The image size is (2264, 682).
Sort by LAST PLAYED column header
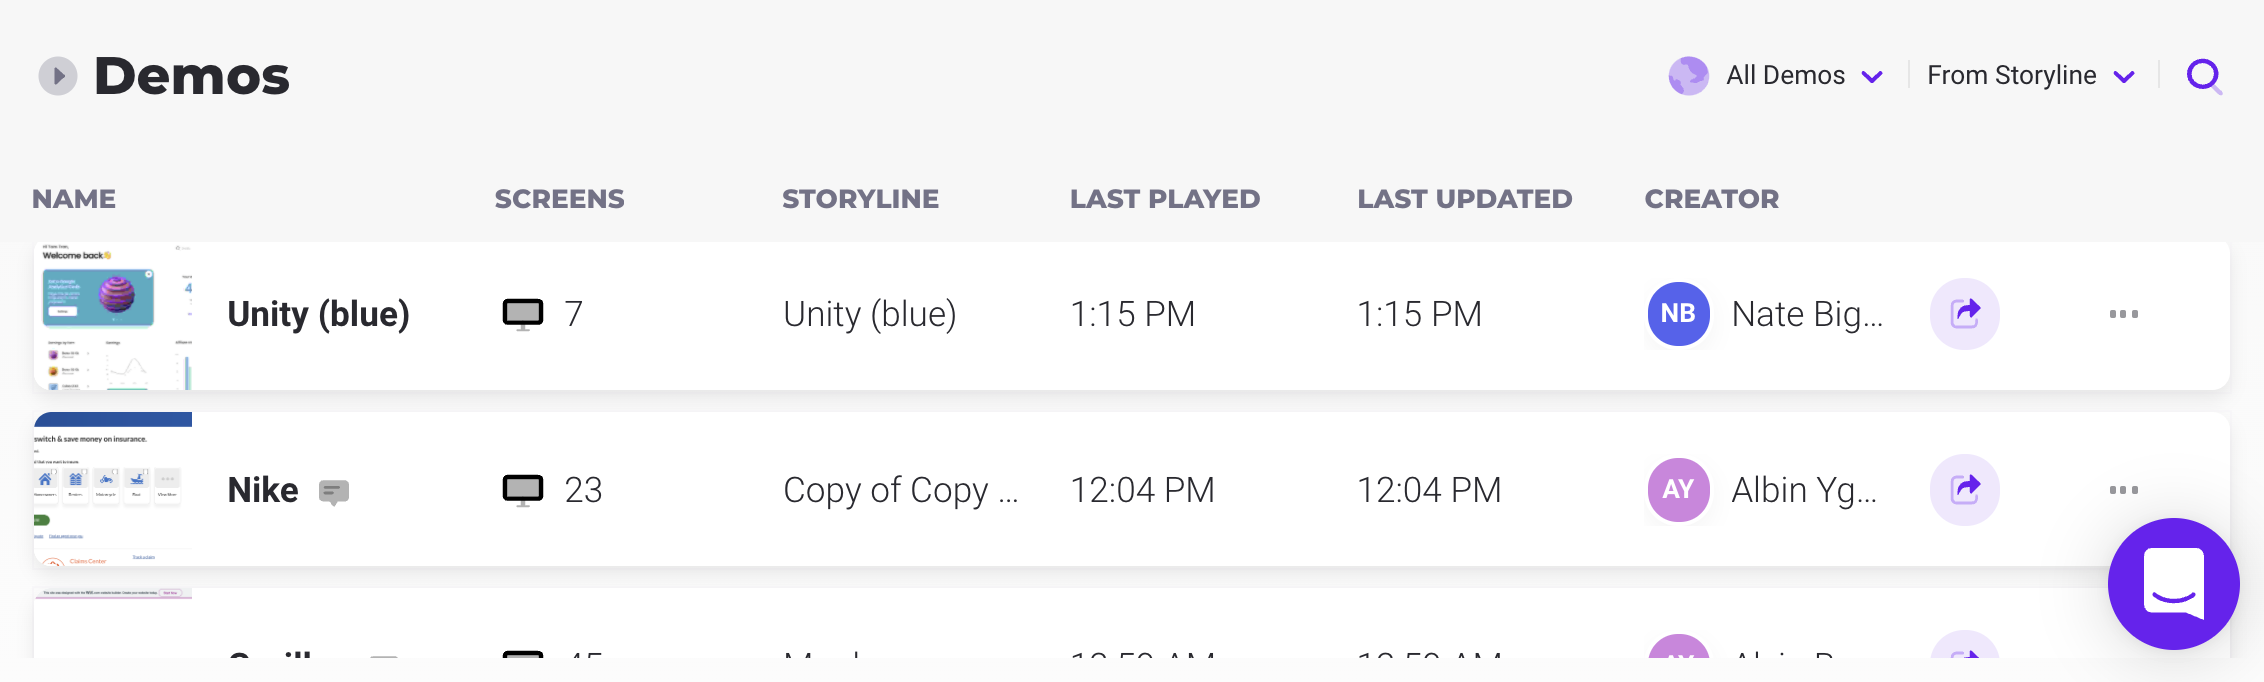pos(1164,199)
